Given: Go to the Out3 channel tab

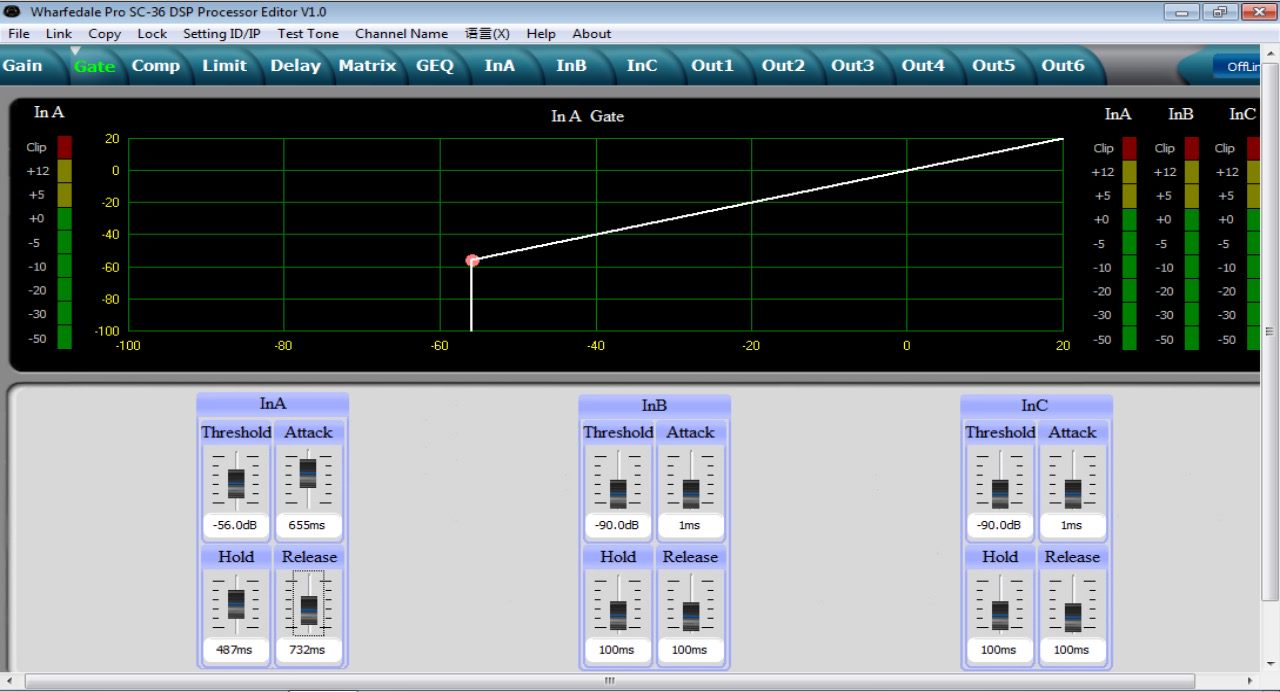Looking at the screenshot, I should 852,66.
